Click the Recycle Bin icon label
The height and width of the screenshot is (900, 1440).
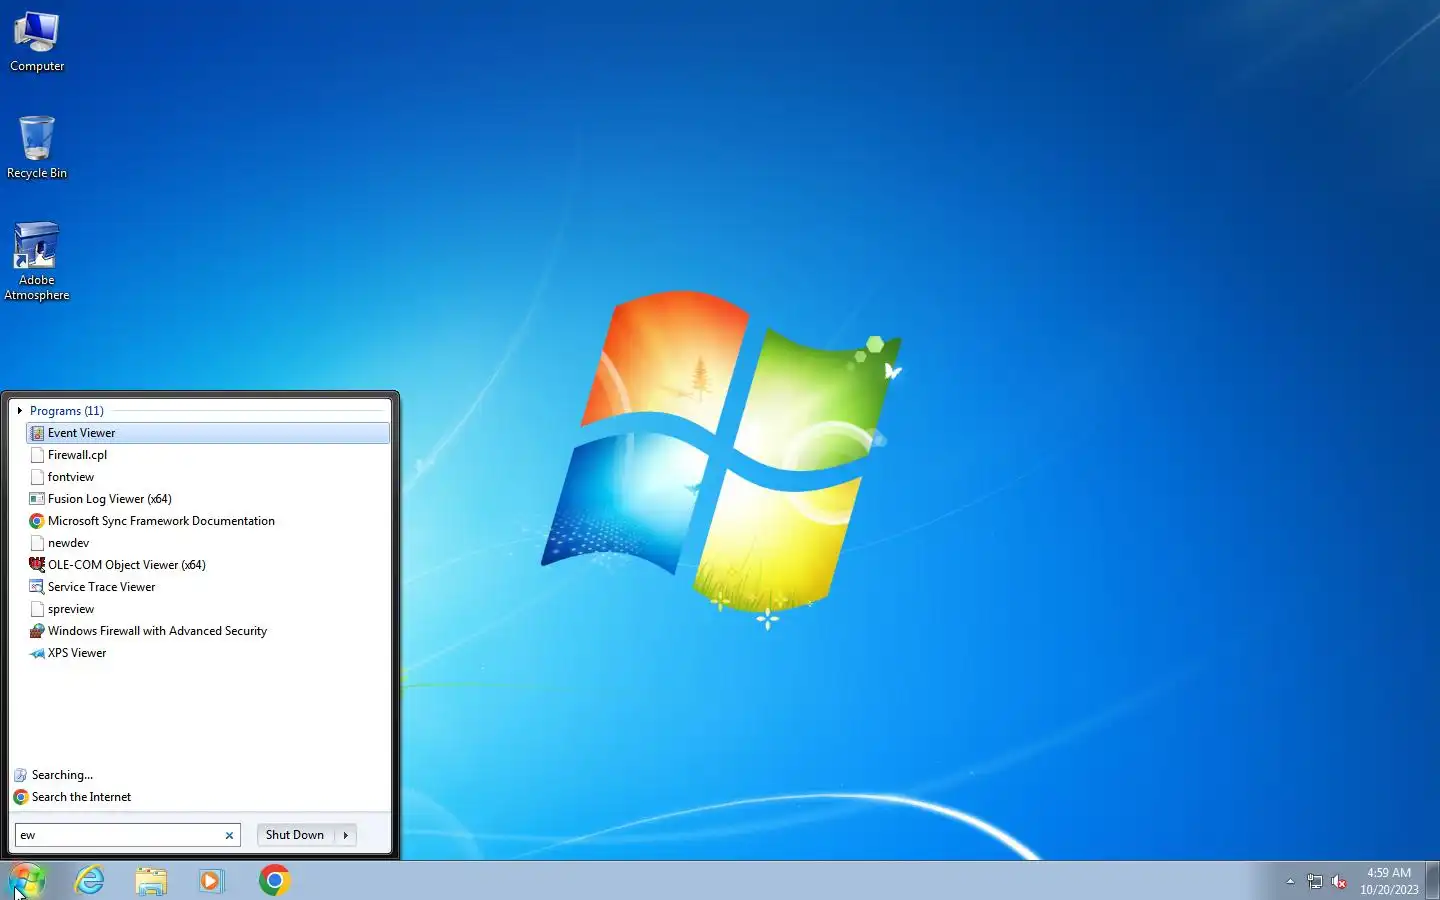[37, 173]
